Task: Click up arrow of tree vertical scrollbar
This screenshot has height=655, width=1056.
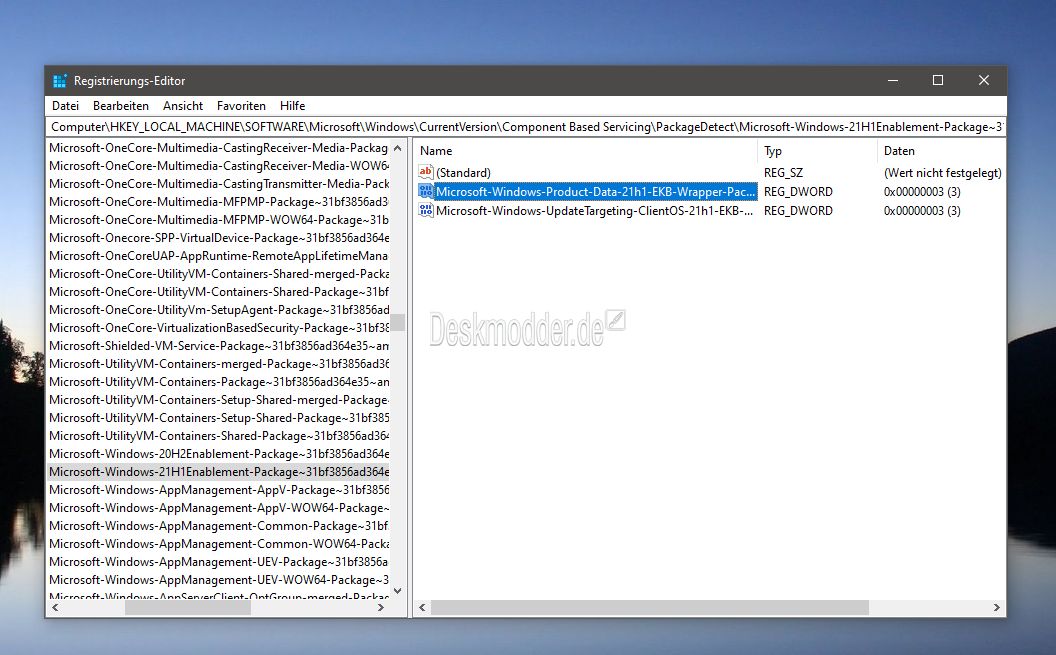Action: point(397,148)
